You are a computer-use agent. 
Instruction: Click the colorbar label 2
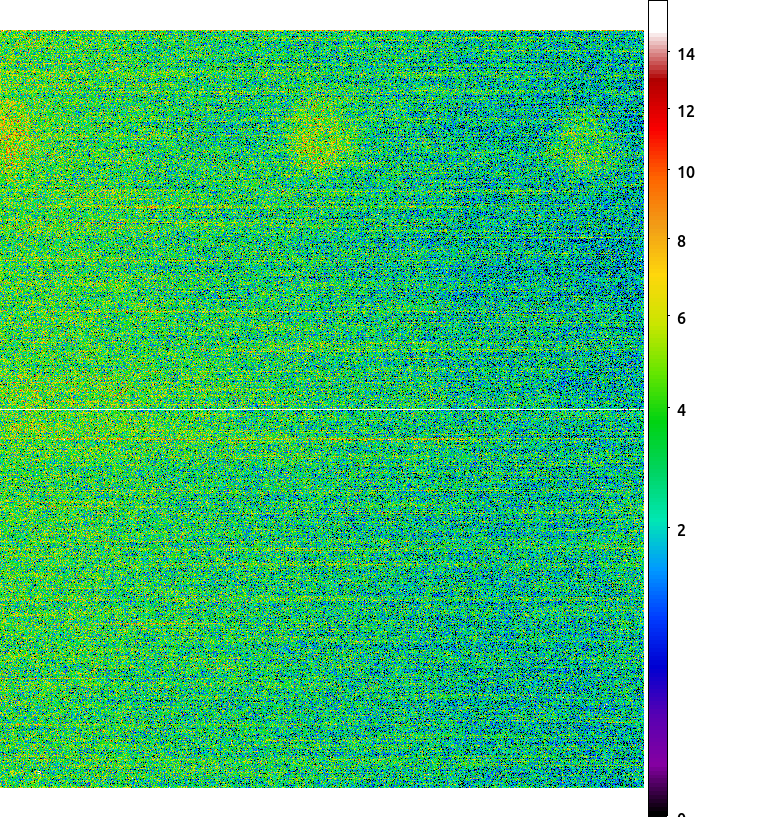(x=681, y=530)
